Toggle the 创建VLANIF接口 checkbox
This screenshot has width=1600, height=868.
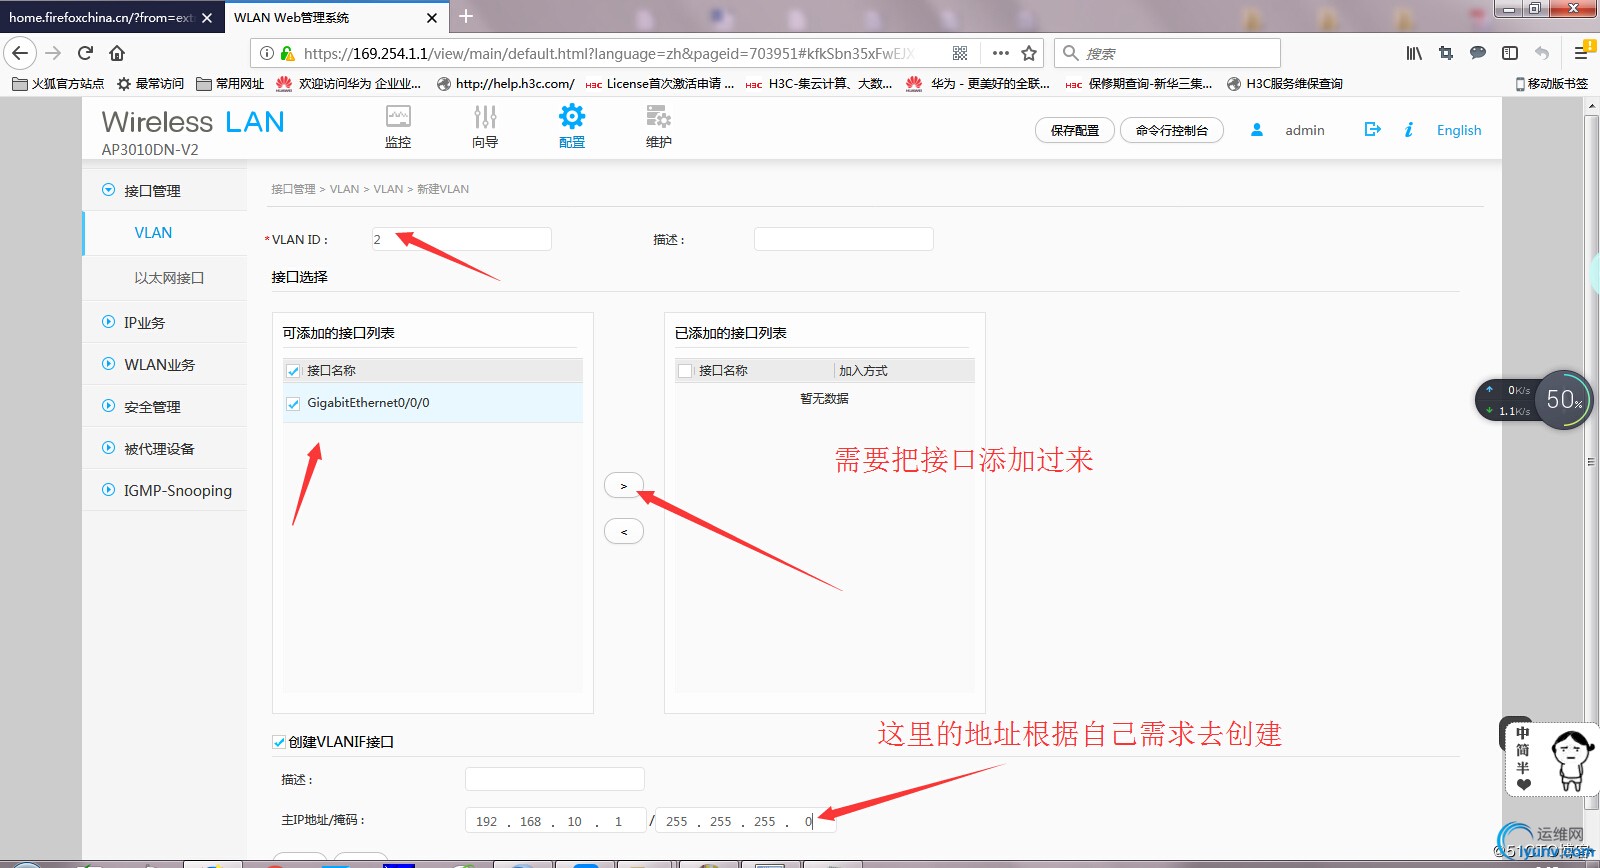[279, 742]
